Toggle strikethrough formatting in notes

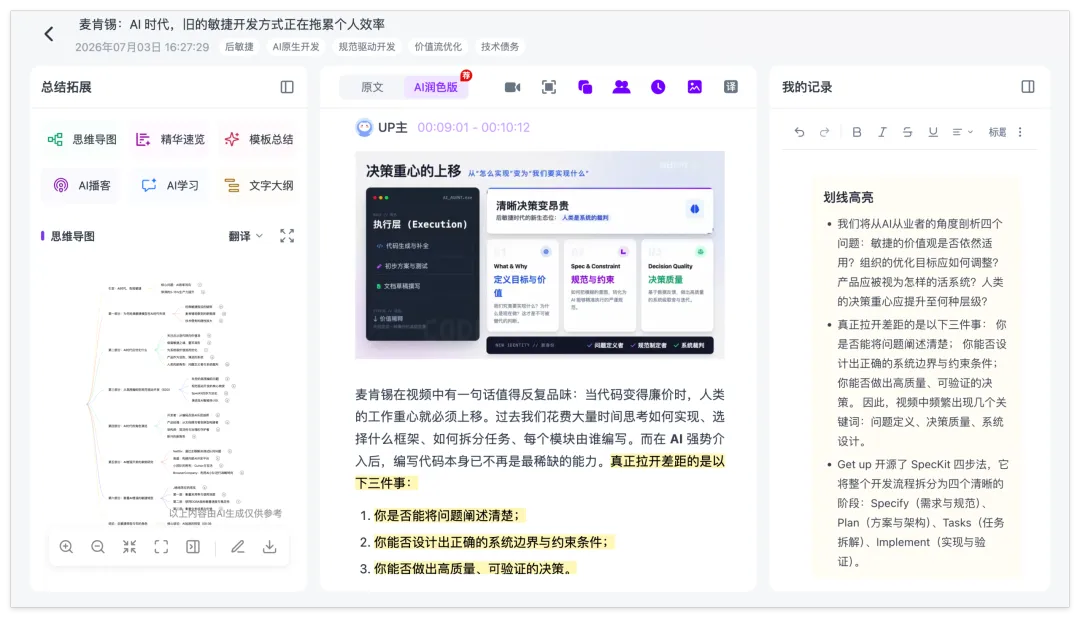(907, 132)
